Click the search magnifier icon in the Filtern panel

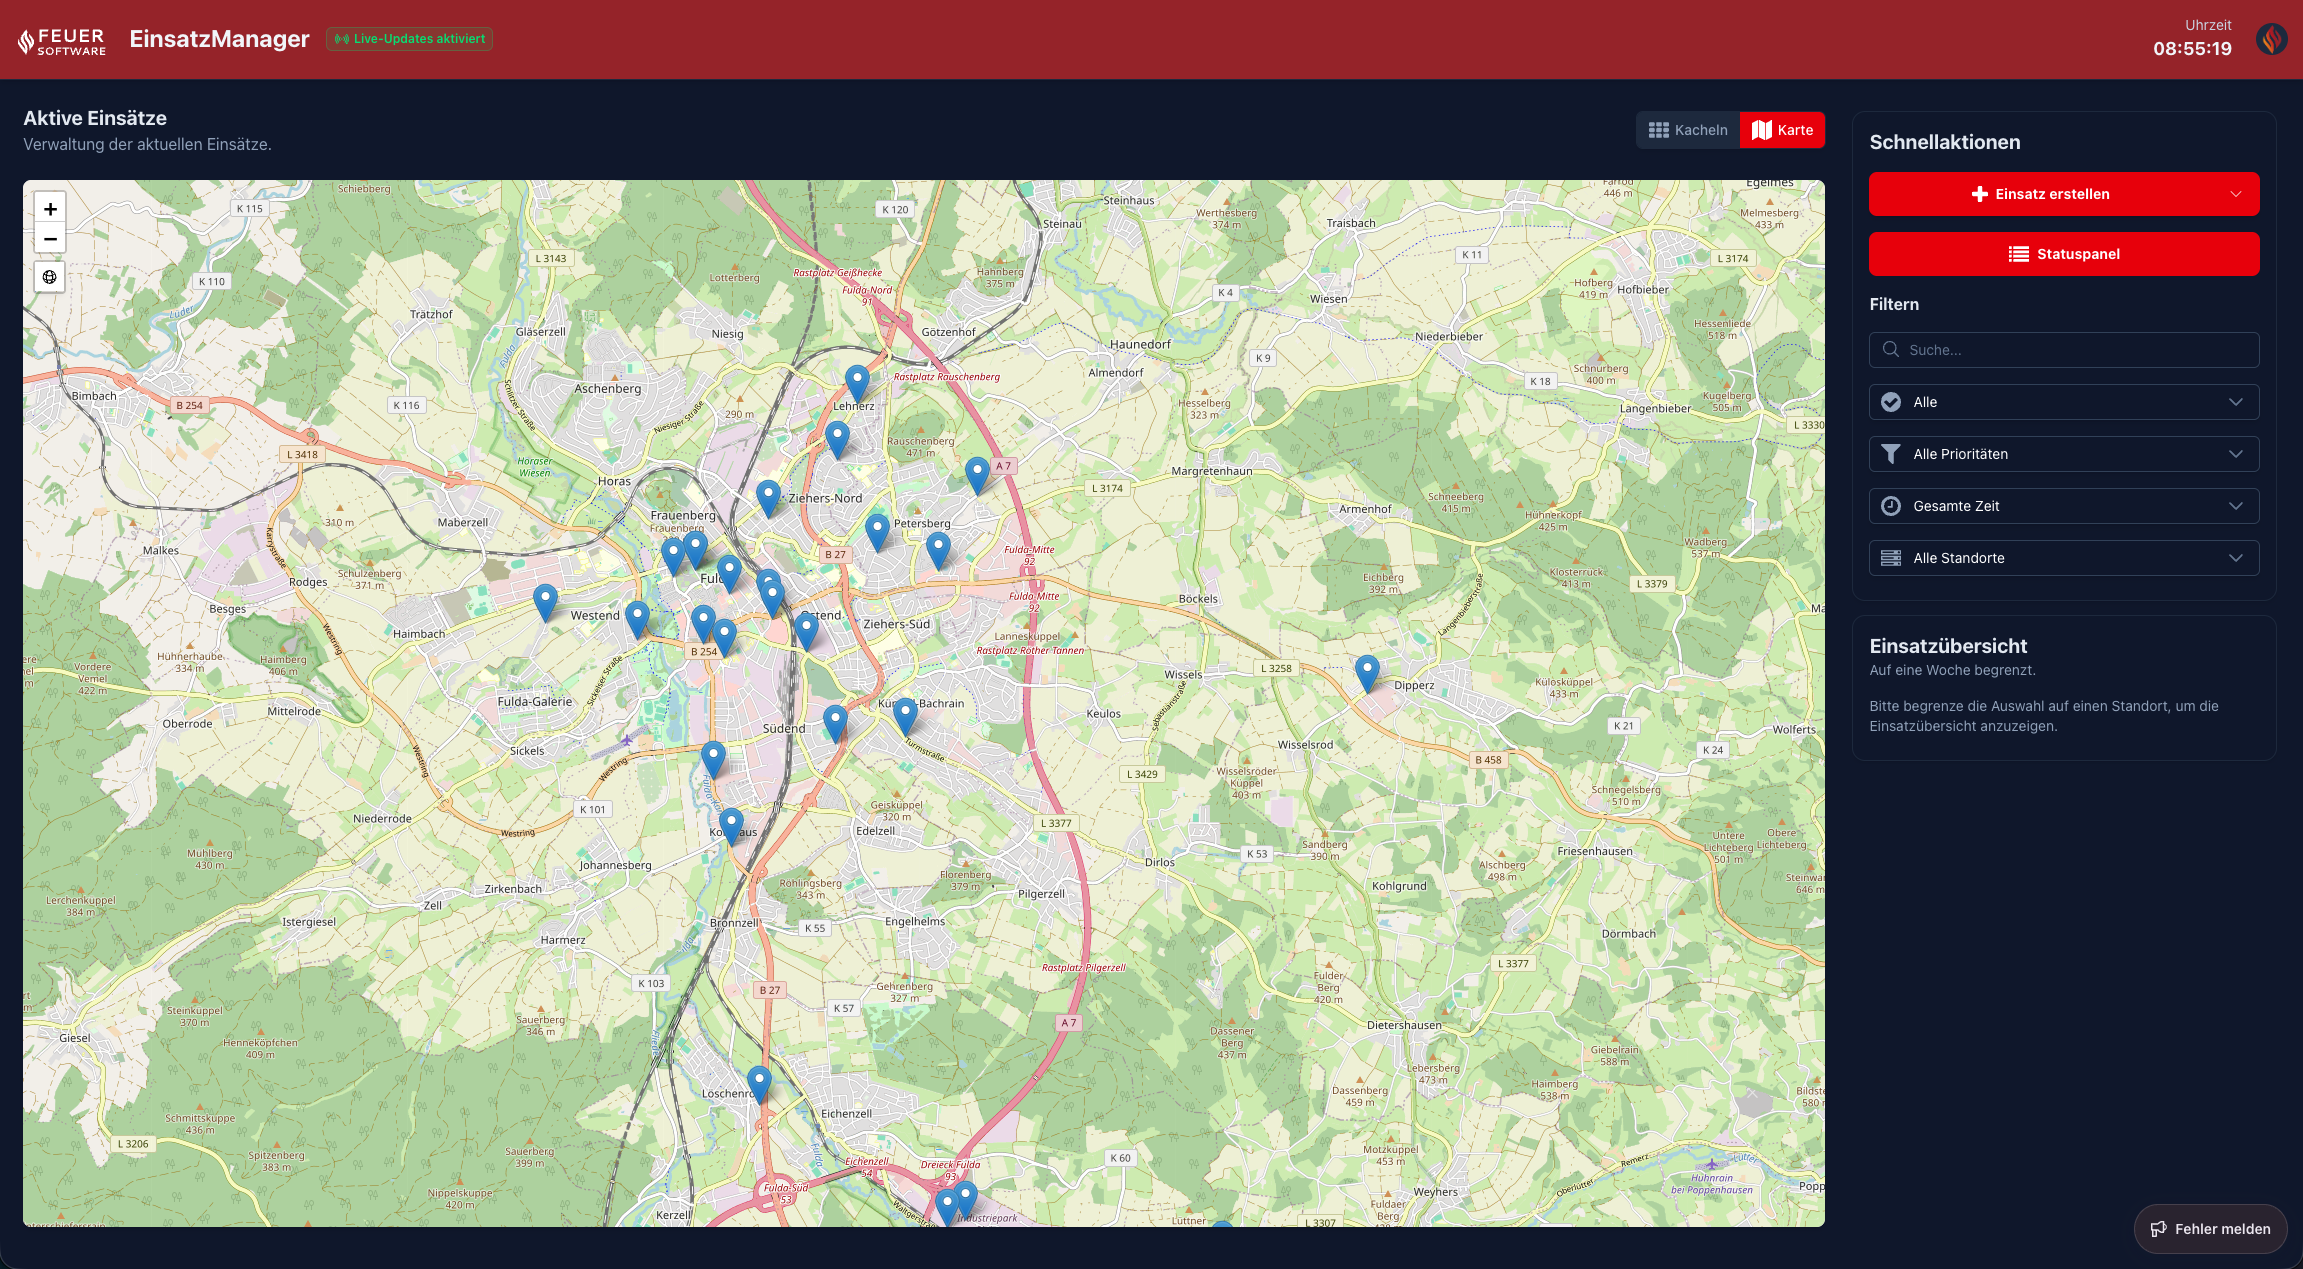[x=1891, y=349]
